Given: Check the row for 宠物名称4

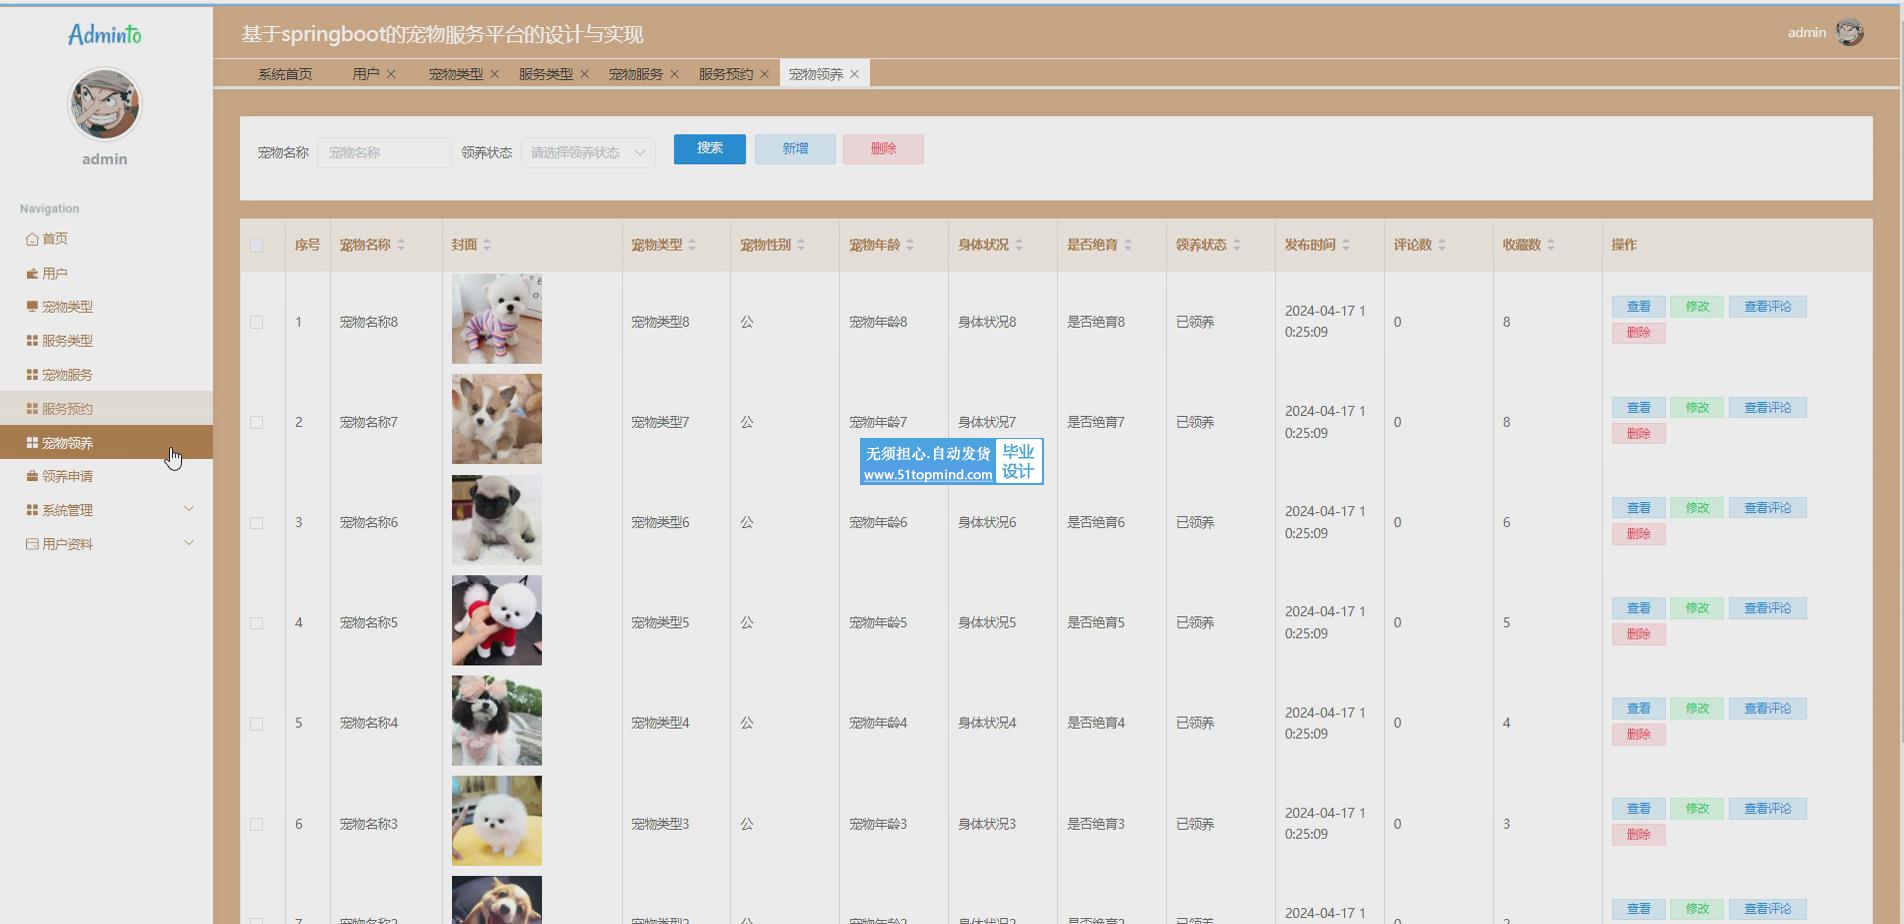Looking at the screenshot, I should pos(256,723).
